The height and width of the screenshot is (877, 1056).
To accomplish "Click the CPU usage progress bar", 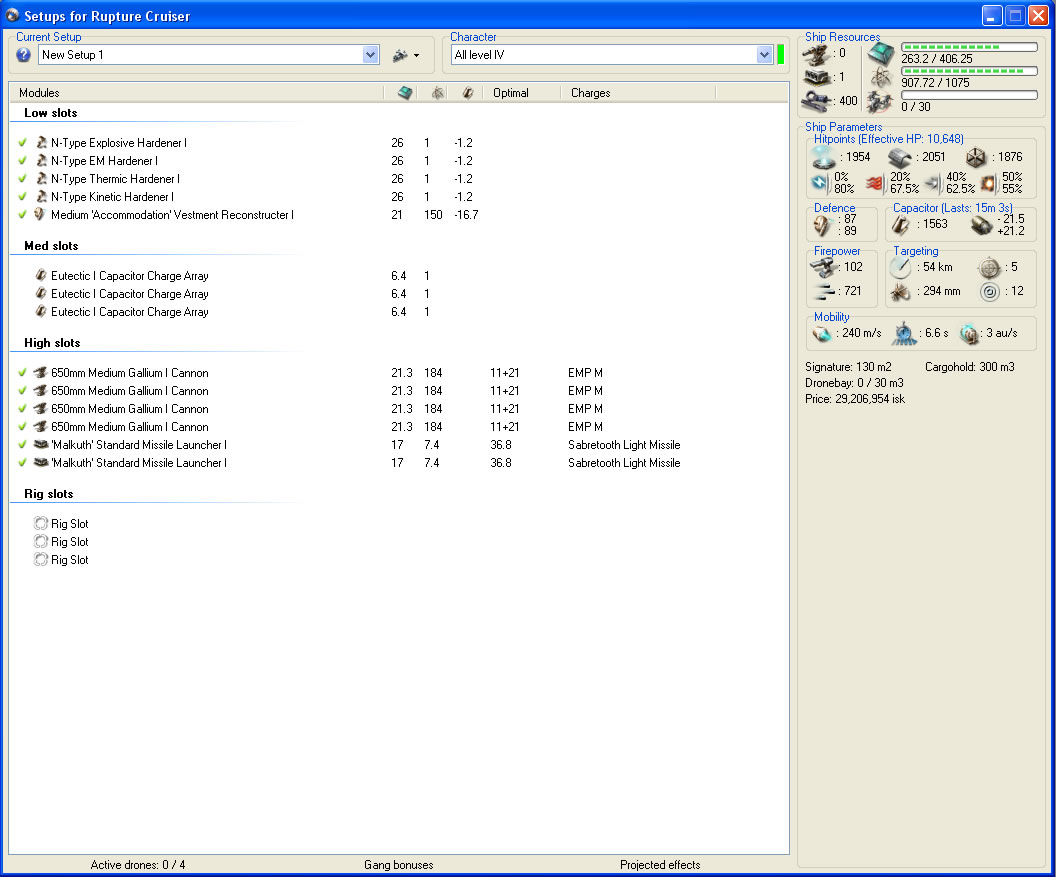I will (x=969, y=47).
